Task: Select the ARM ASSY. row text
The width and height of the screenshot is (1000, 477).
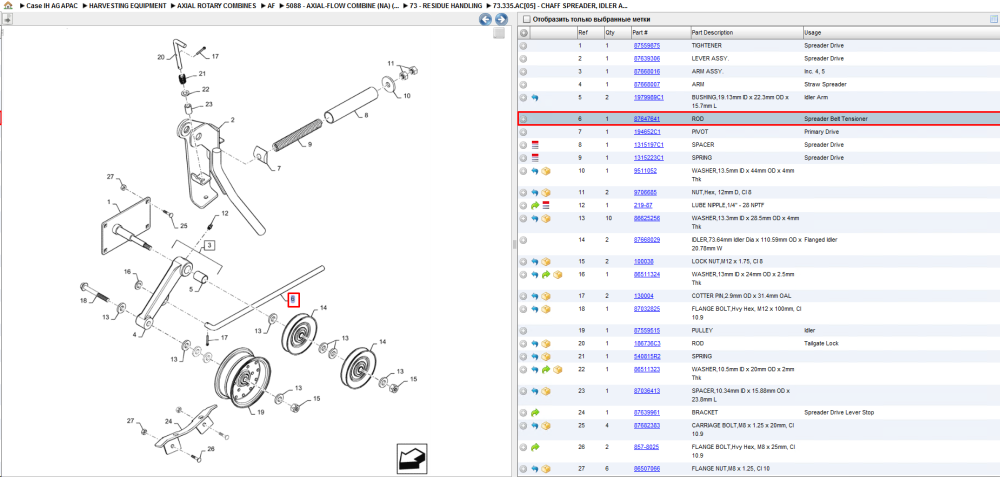Action: click(x=708, y=71)
